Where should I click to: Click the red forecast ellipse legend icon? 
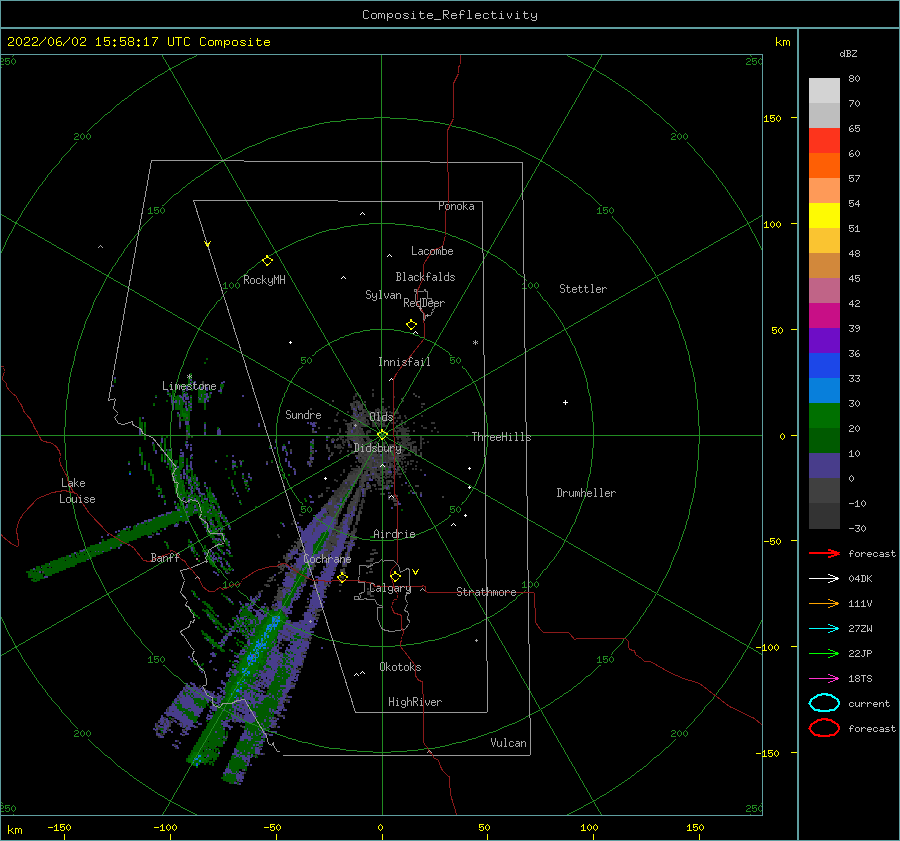pos(824,728)
